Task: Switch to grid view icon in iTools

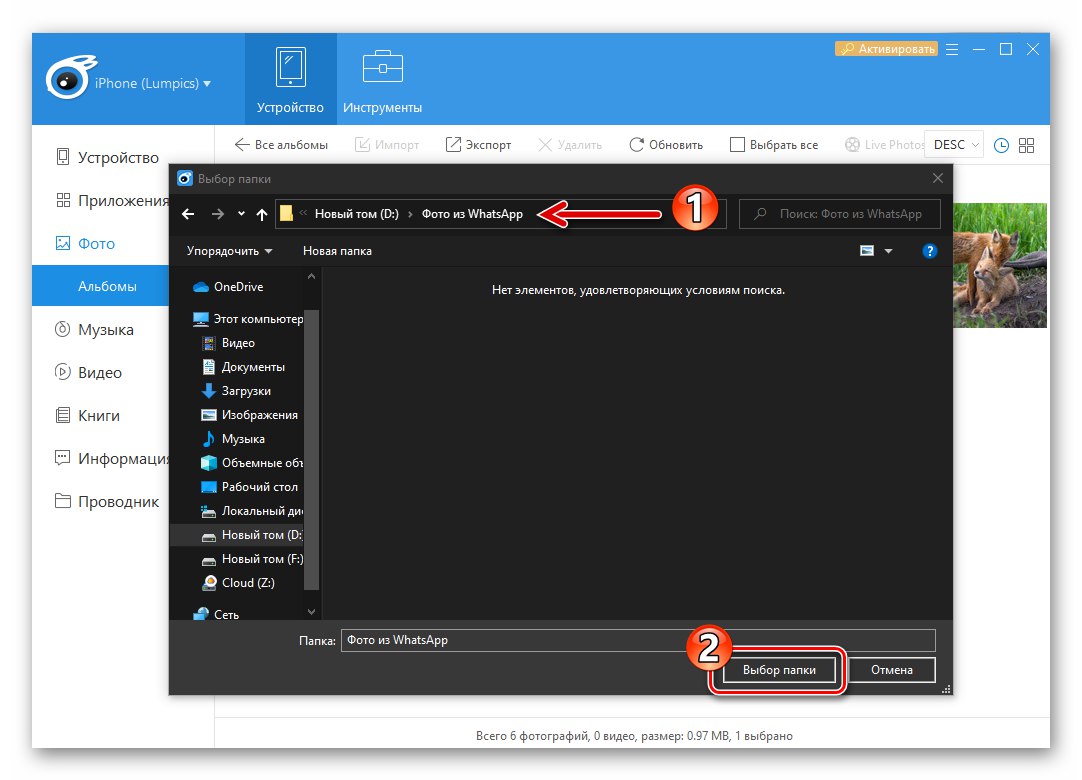Action: (x=1027, y=146)
